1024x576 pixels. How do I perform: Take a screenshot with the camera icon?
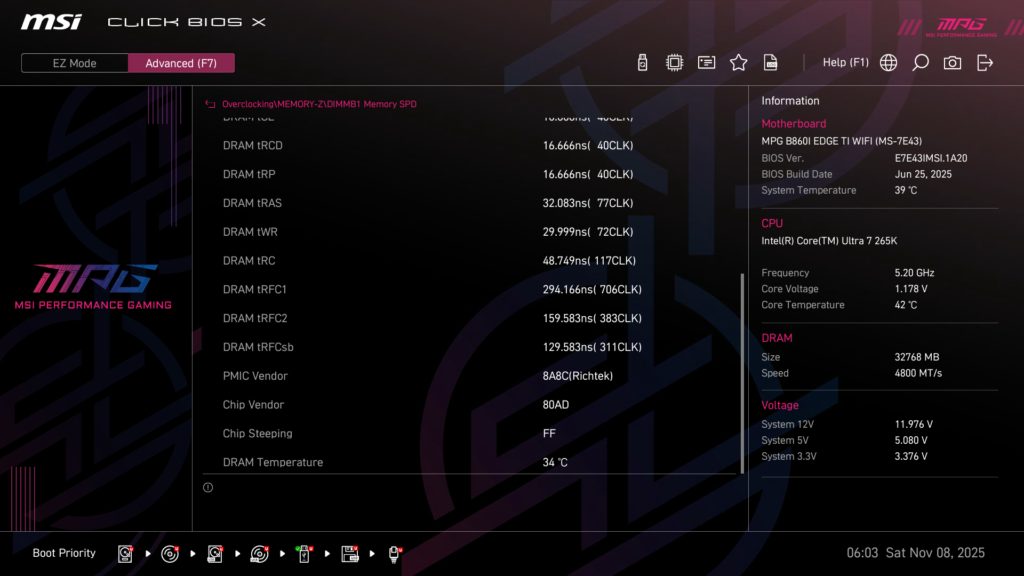click(952, 61)
